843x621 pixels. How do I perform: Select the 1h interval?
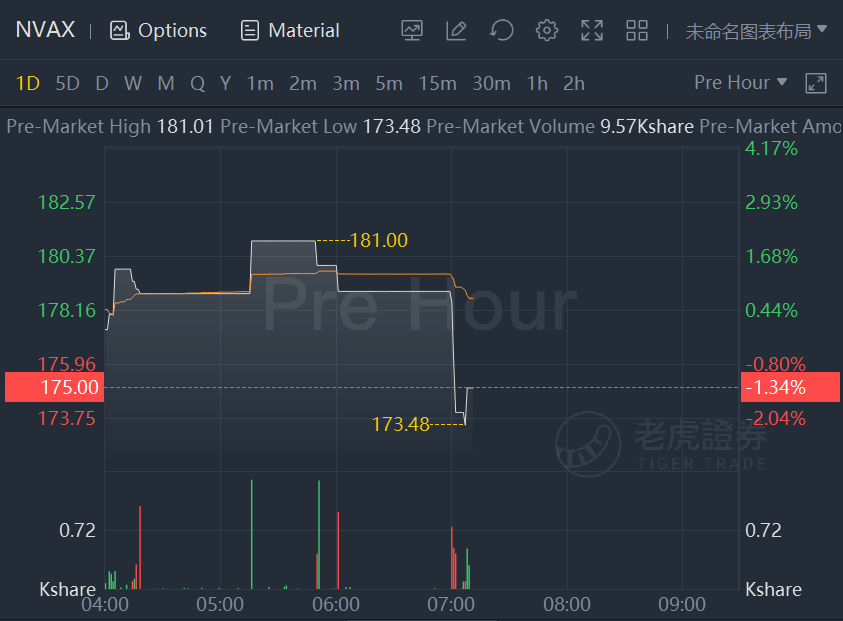click(x=537, y=83)
